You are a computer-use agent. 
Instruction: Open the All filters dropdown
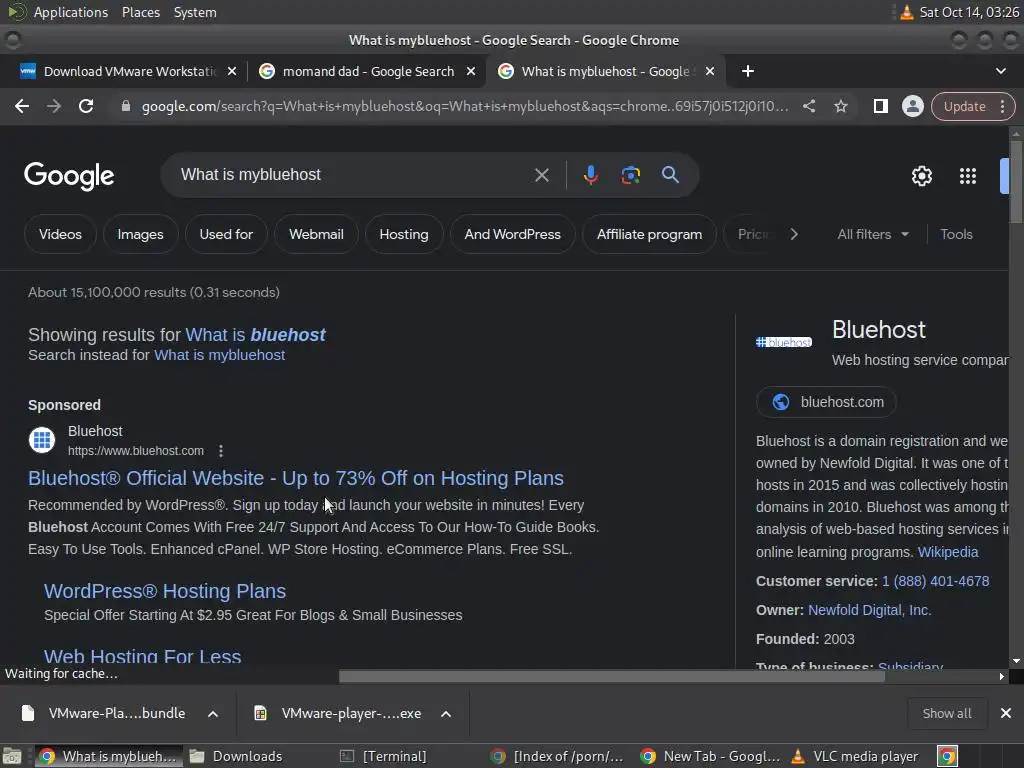click(x=873, y=234)
